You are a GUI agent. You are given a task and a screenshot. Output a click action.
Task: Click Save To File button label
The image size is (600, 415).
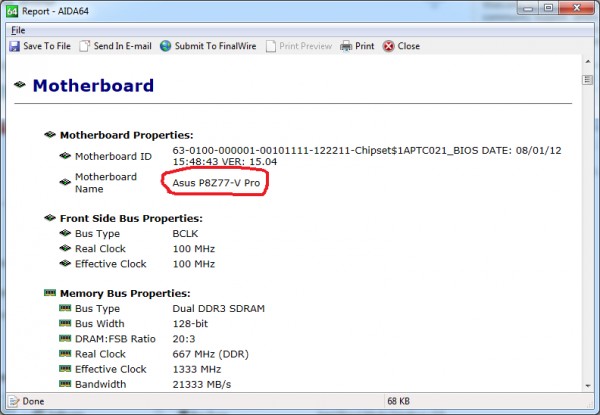pyautogui.click(x=47, y=46)
